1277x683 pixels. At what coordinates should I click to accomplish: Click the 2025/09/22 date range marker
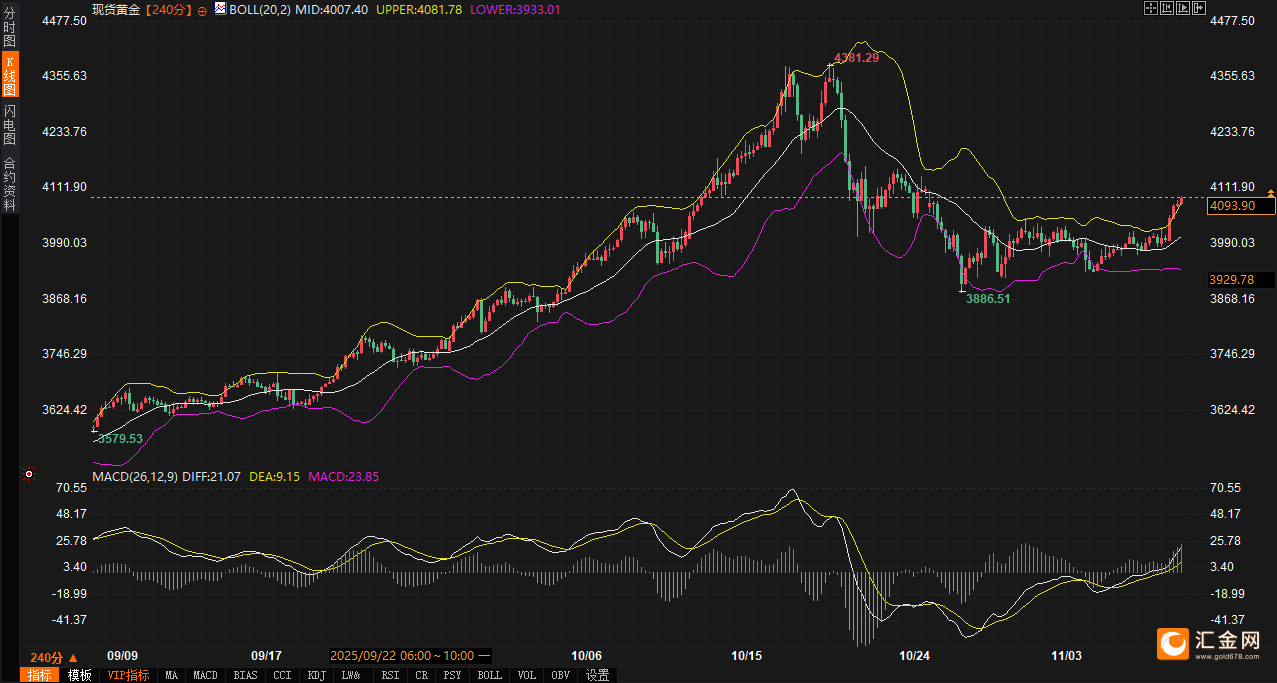[409, 656]
